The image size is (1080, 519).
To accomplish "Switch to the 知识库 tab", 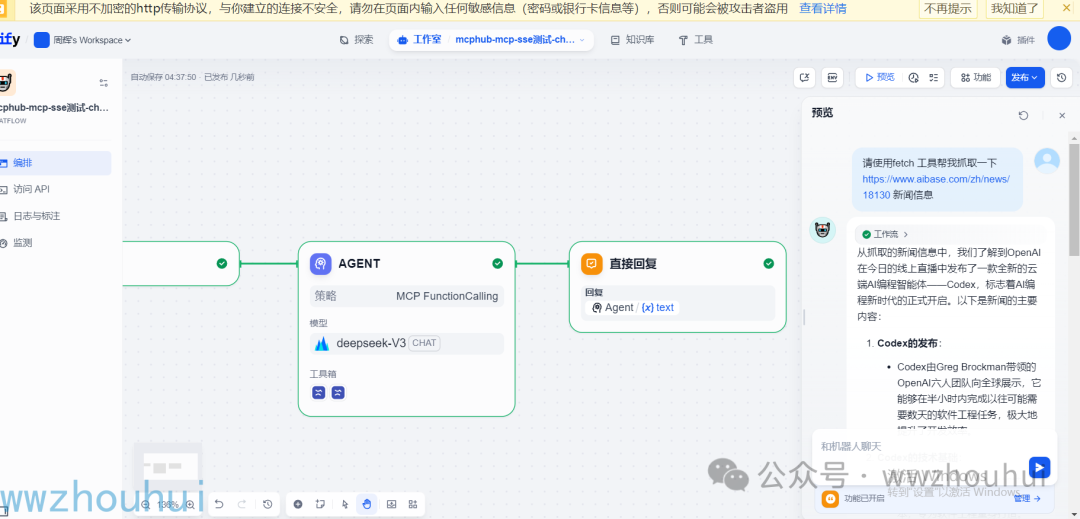I will click(632, 40).
